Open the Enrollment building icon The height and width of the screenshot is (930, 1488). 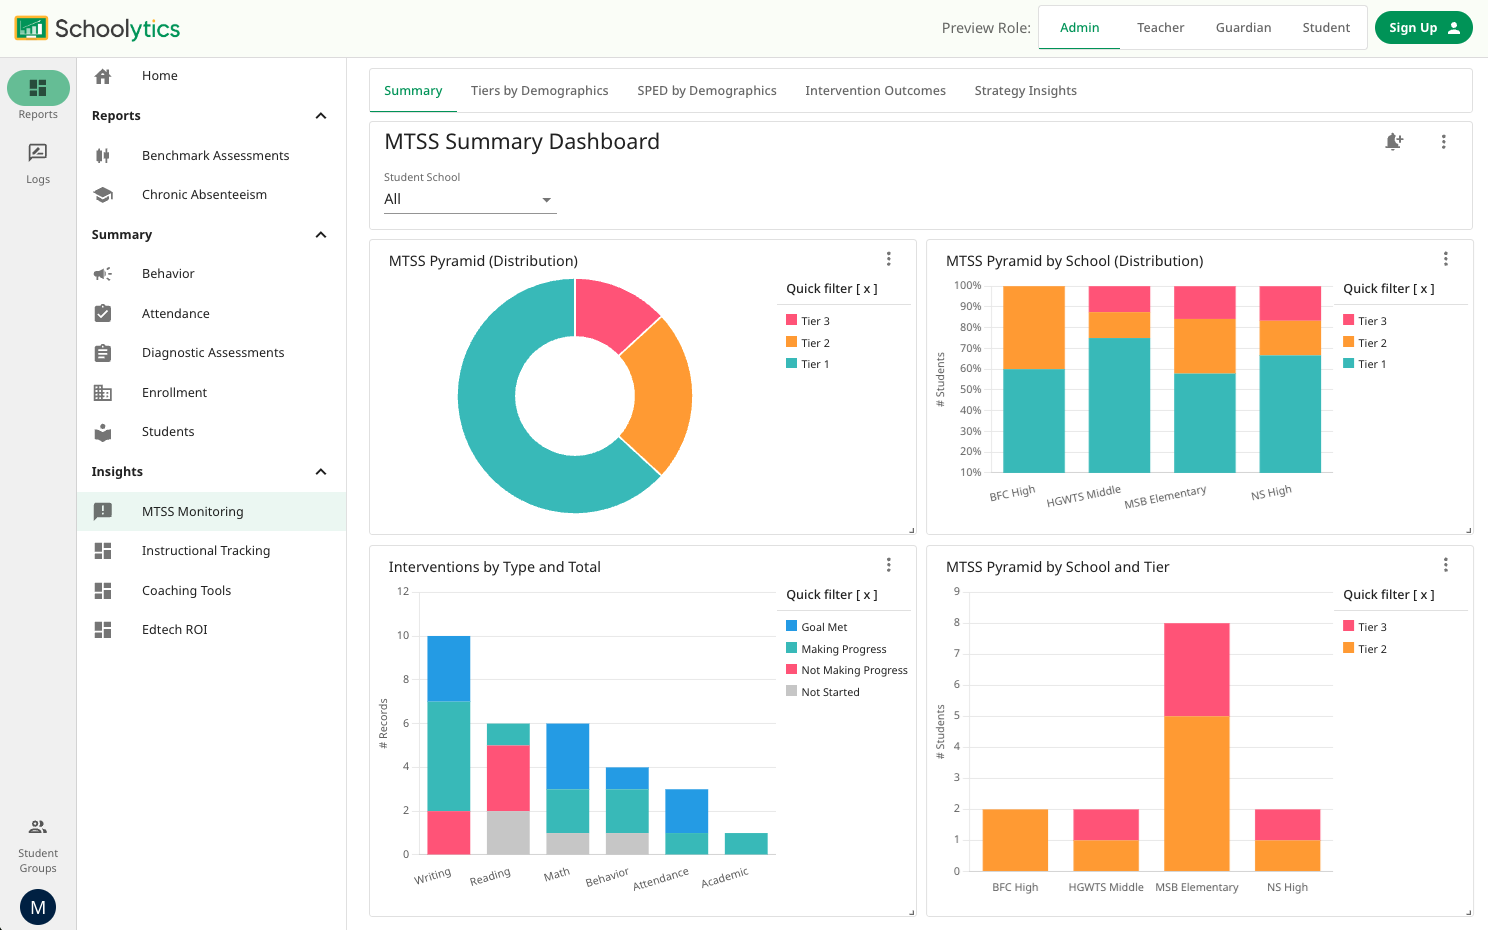103,392
